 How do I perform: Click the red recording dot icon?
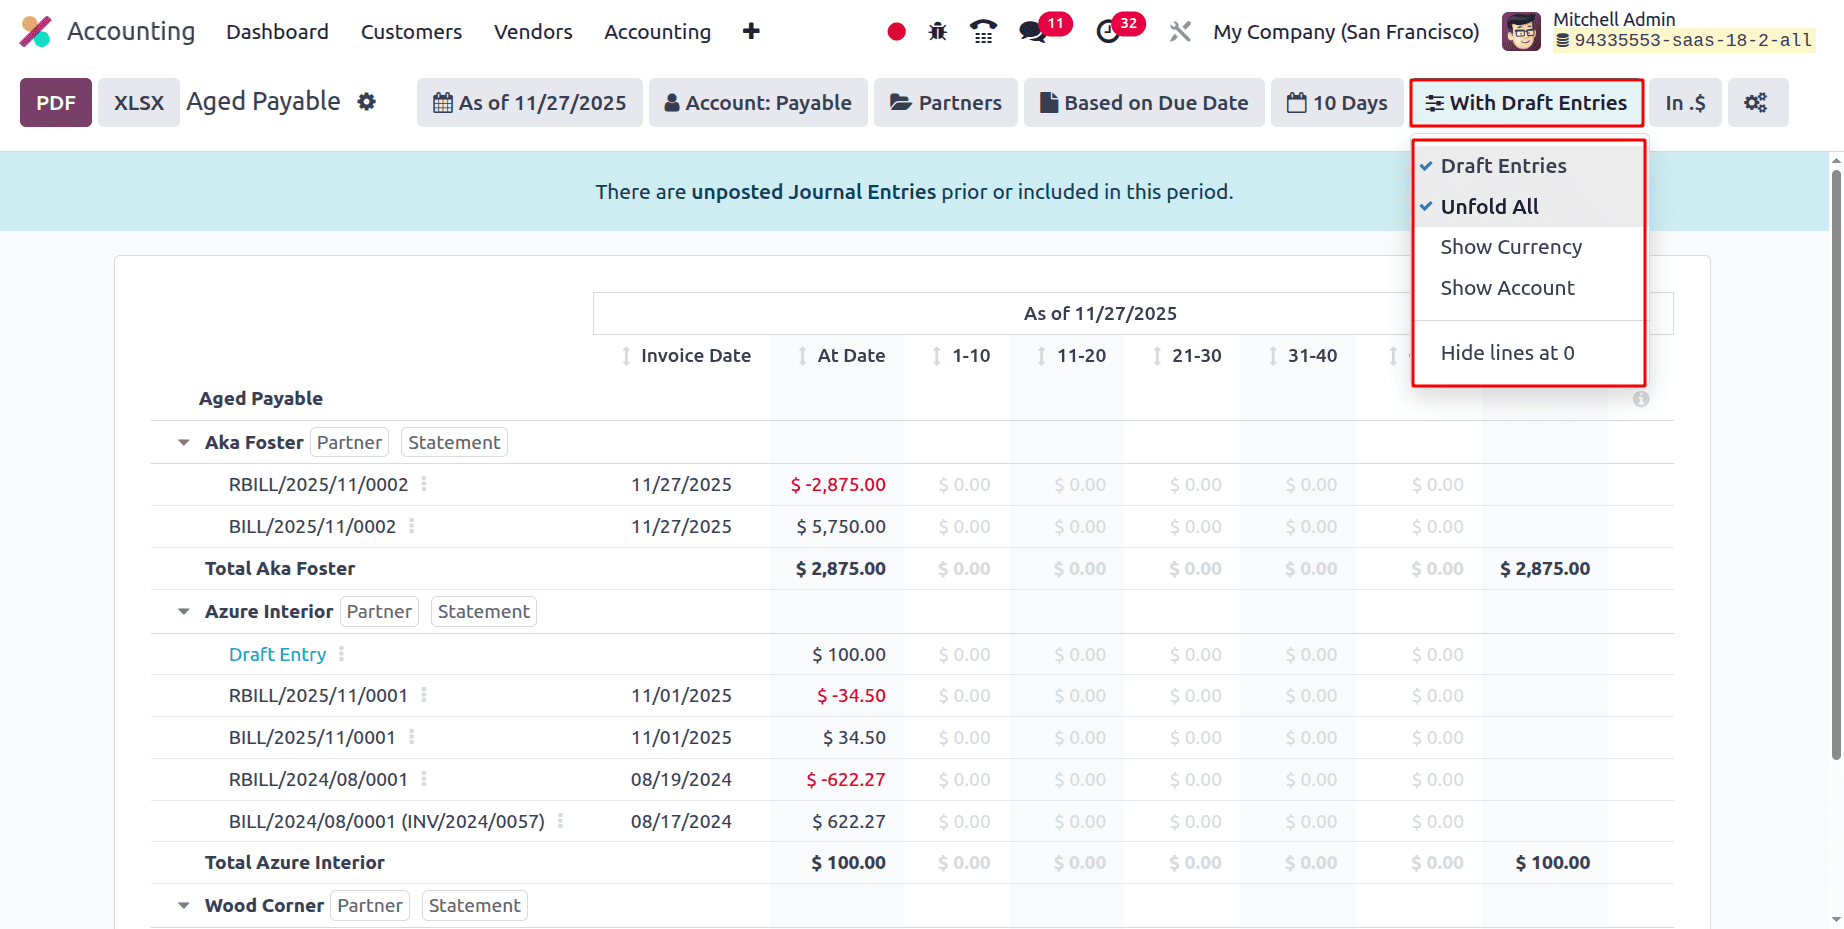click(x=896, y=32)
